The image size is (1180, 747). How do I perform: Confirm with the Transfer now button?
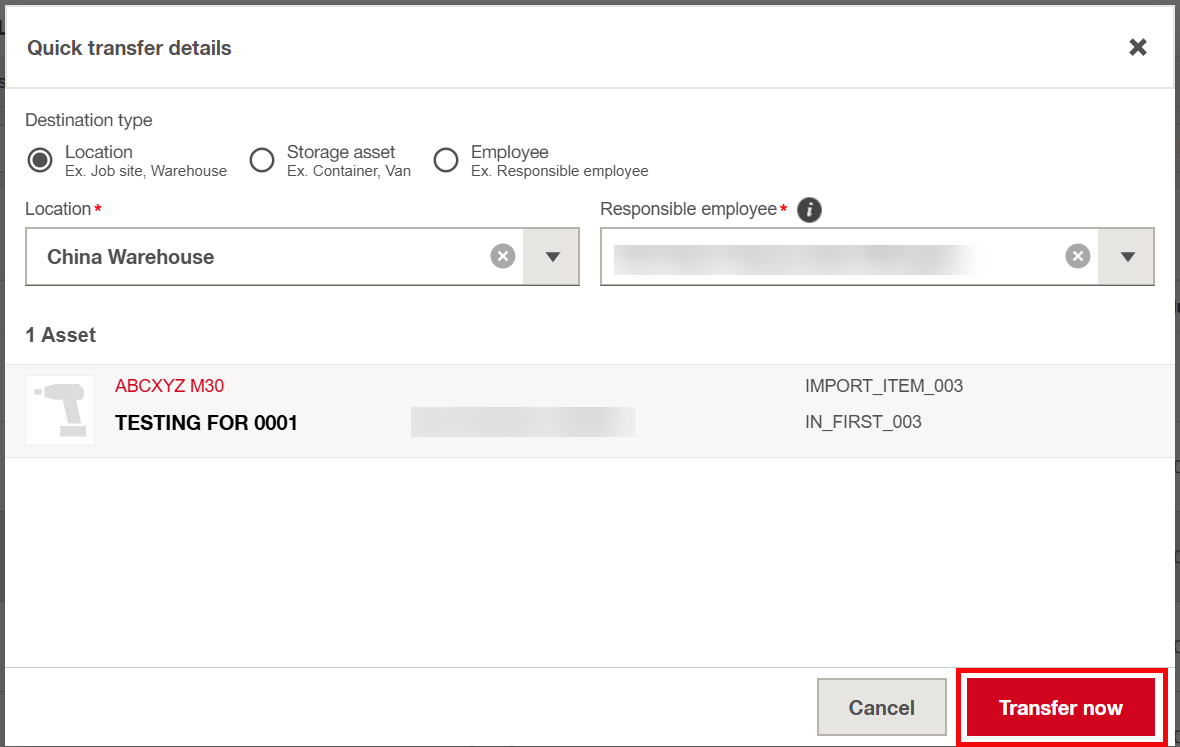click(1061, 707)
